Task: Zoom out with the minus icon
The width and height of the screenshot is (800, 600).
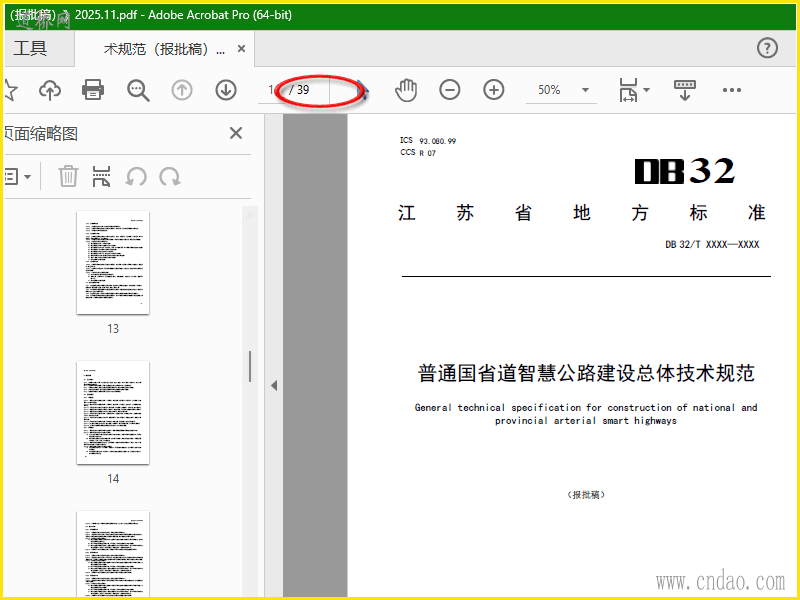Action: (x=449, y=90)
